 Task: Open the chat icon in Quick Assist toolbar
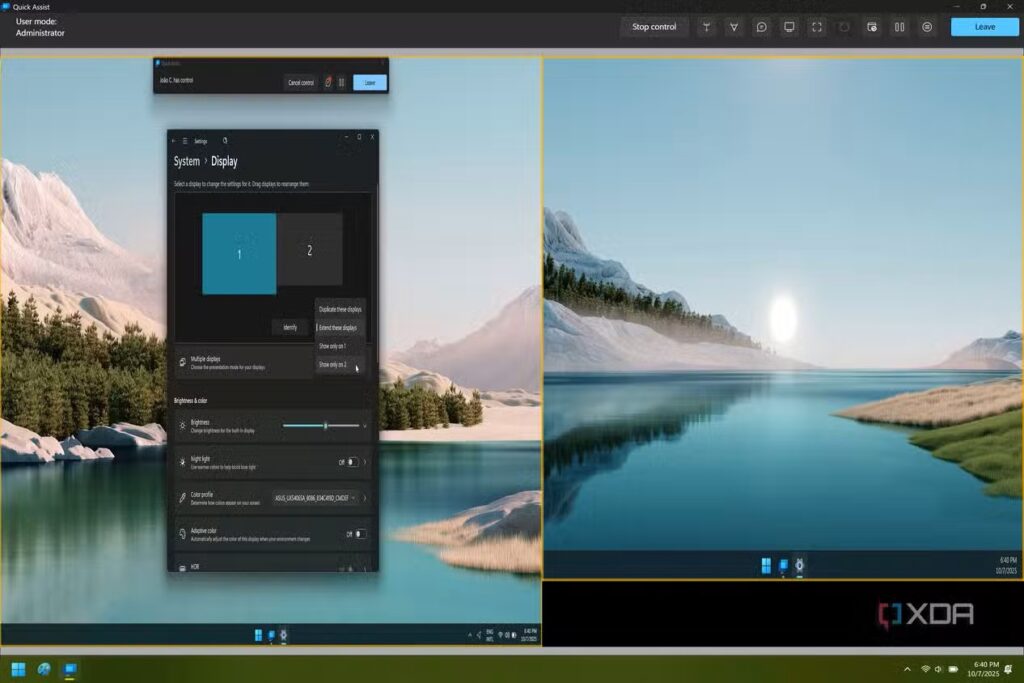click(x=762, y=27)
